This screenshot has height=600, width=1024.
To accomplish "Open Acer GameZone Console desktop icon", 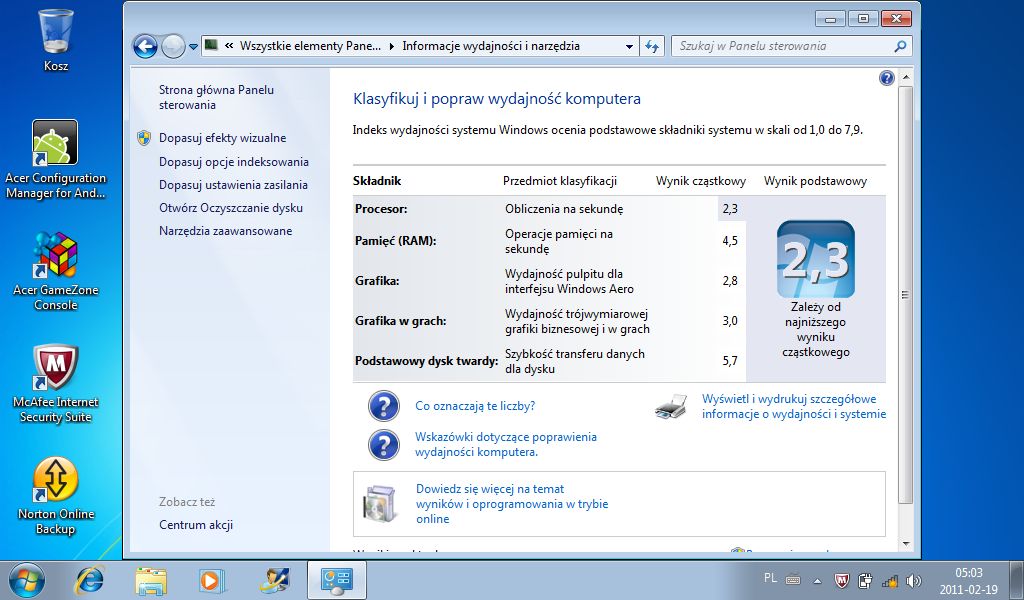I will [56, 272].
